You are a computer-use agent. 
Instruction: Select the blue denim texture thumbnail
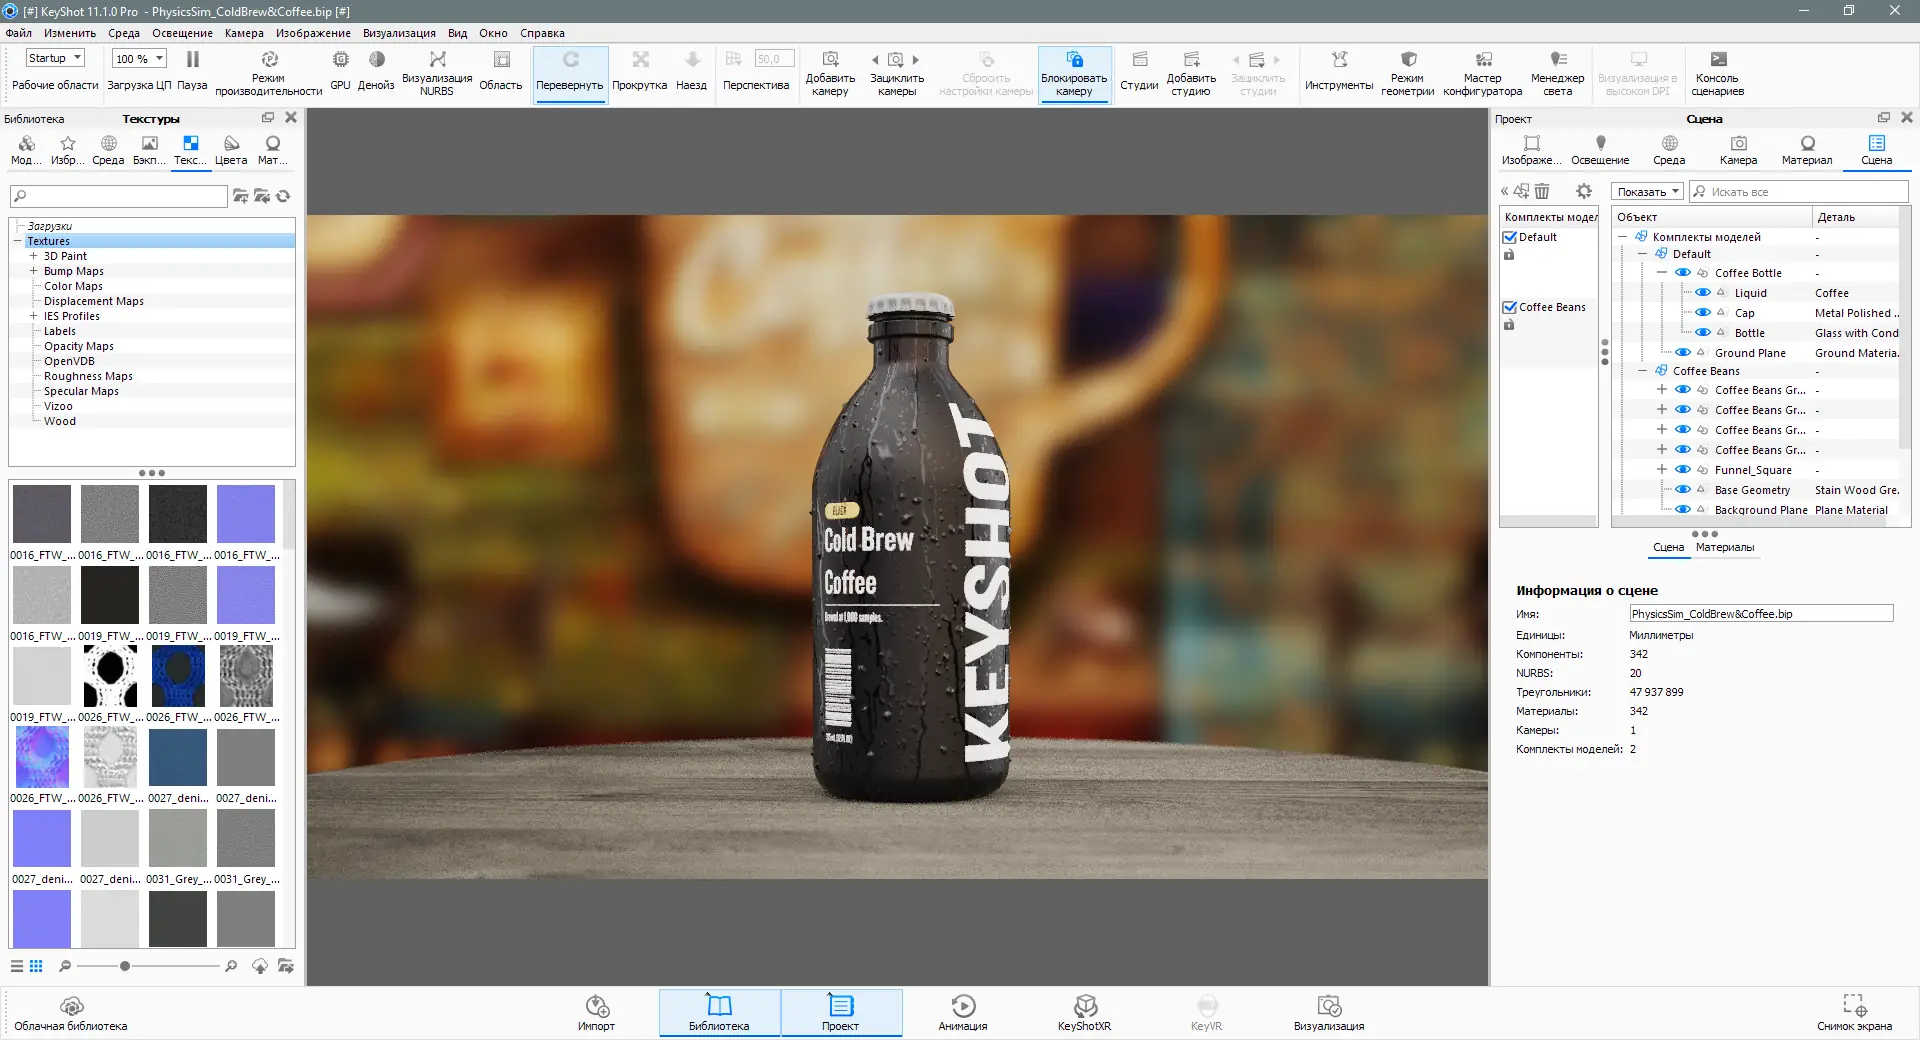point(178,757)
